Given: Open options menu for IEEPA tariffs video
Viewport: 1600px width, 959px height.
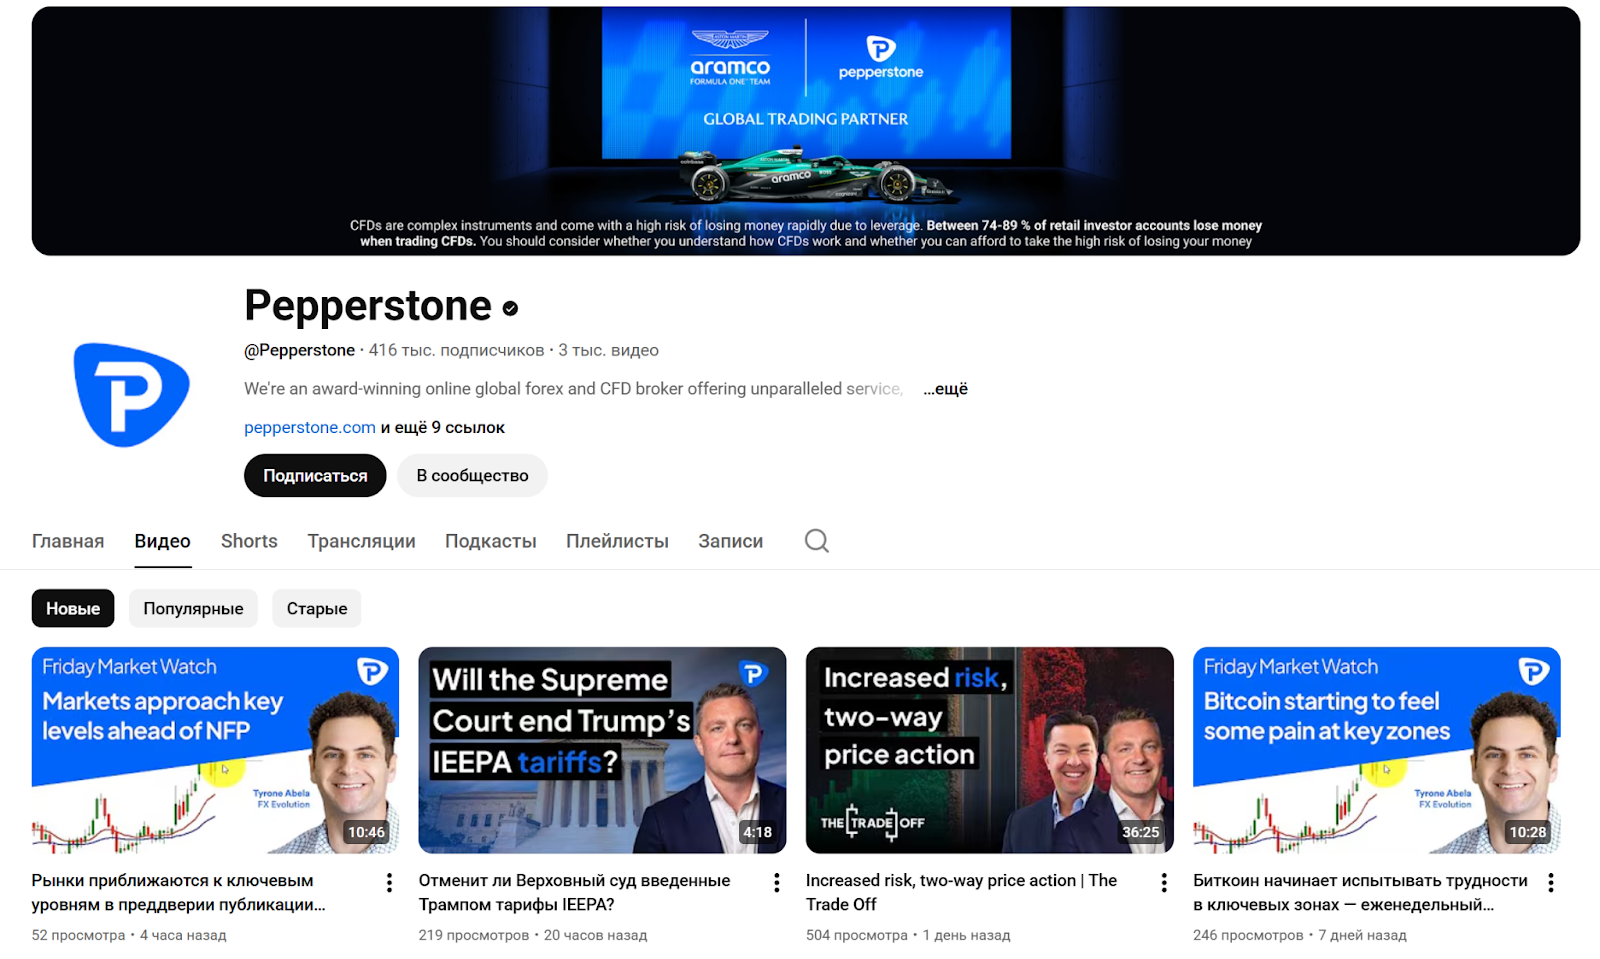Looking at the screenshot, I should coord(776,882).
